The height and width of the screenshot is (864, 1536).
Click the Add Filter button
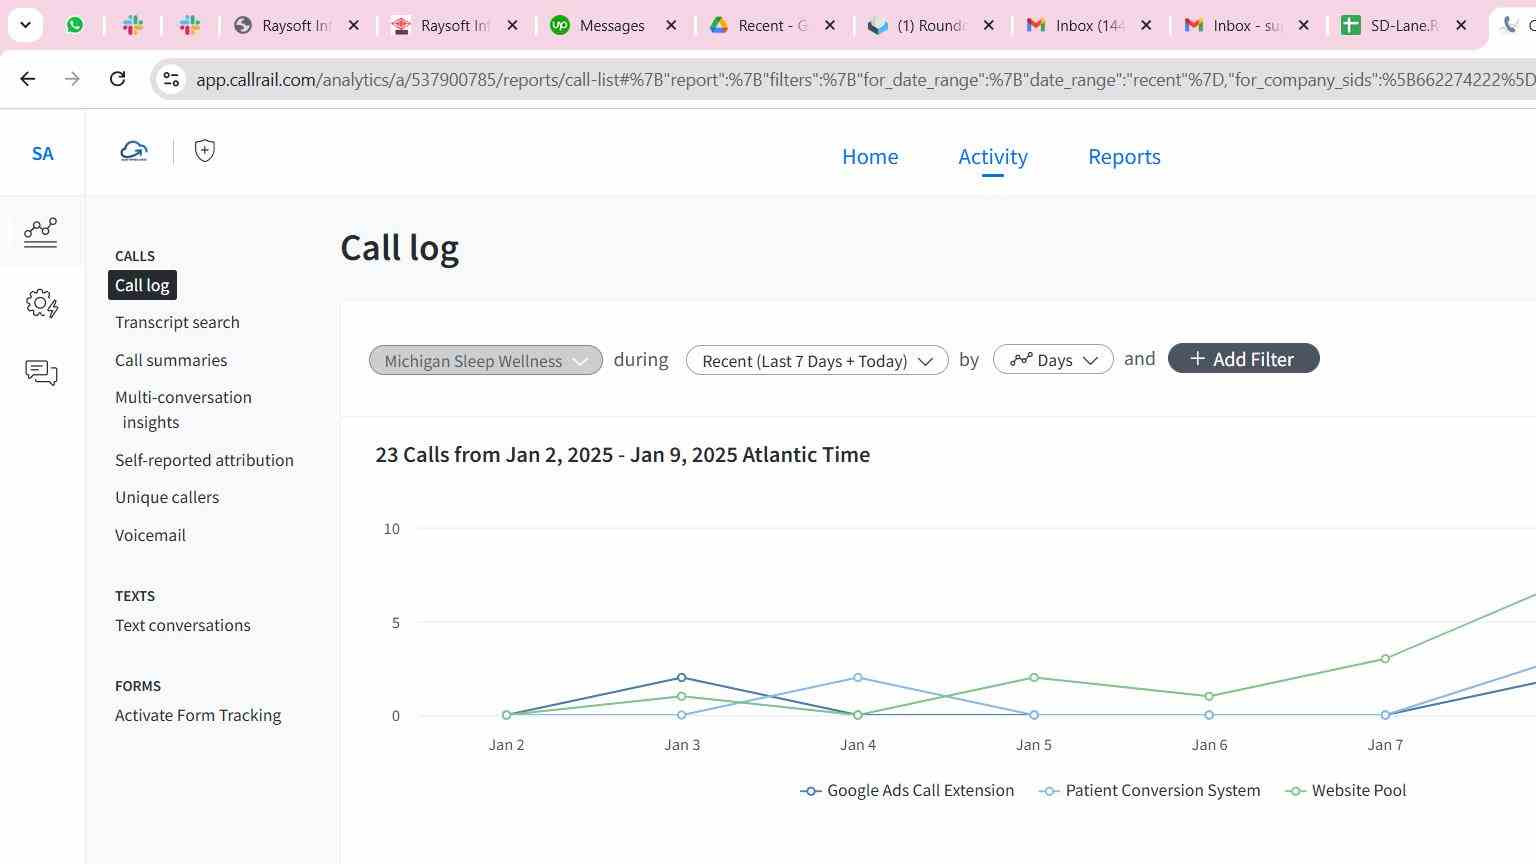pos(1243,359)
